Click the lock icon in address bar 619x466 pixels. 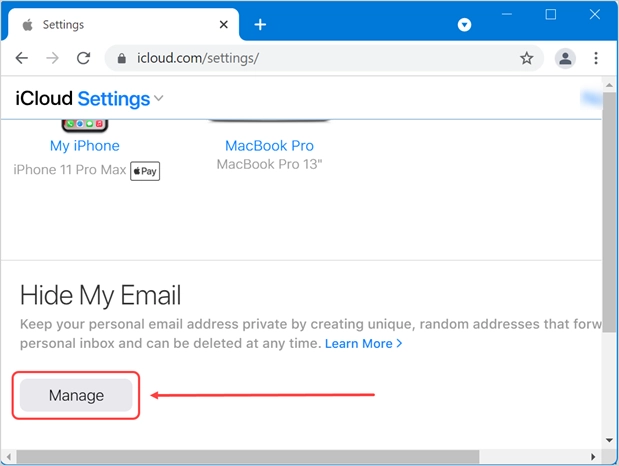(x=122, y=58)
